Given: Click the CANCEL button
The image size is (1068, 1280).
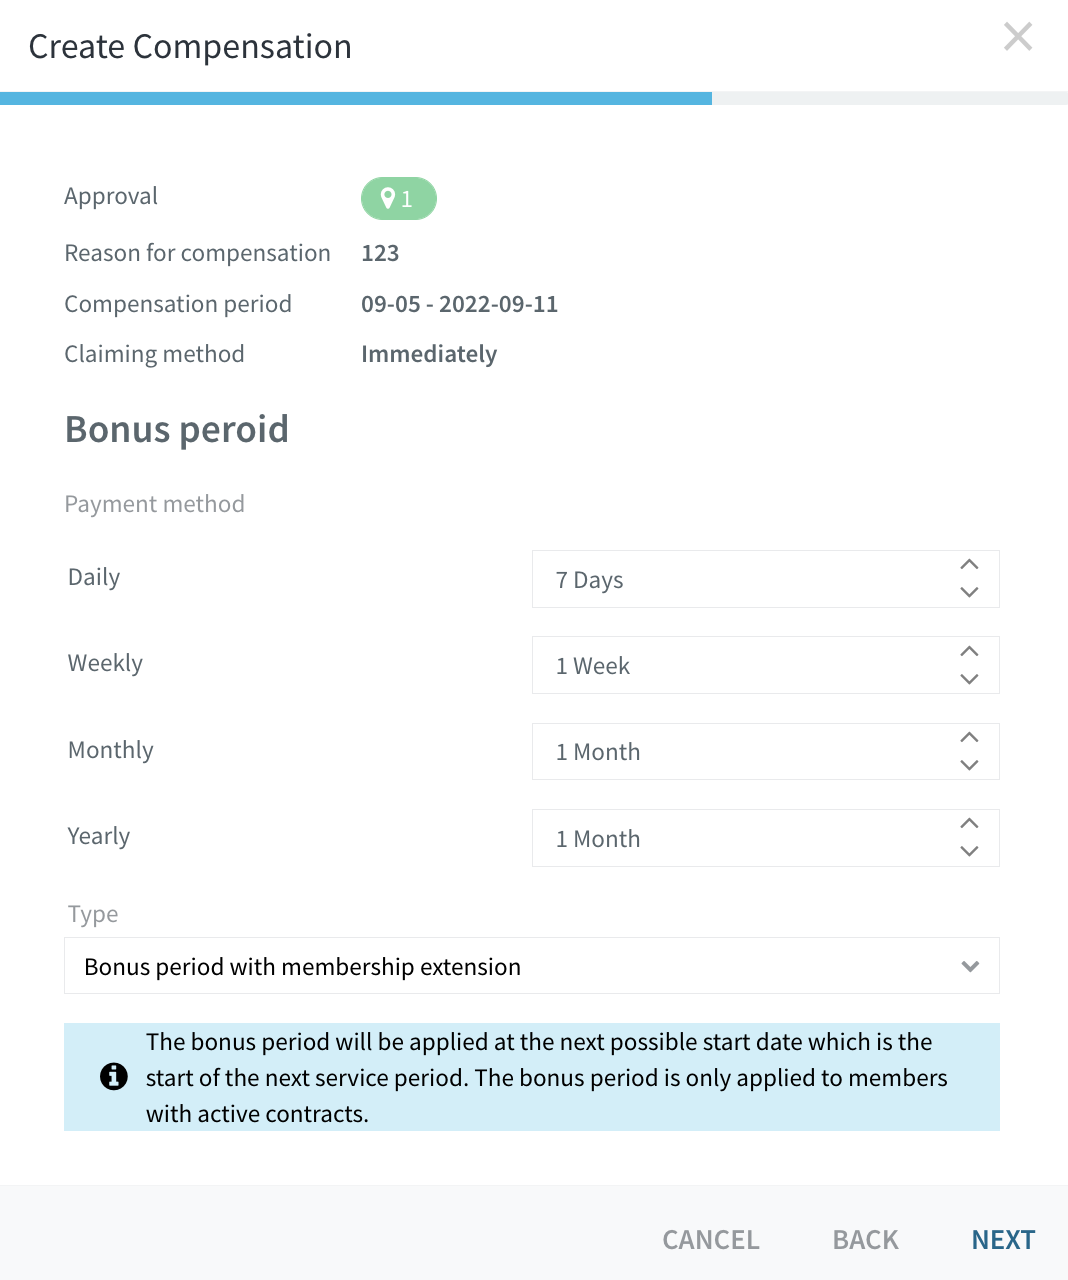Looking at the screenshot, I should pos(711,1240).
